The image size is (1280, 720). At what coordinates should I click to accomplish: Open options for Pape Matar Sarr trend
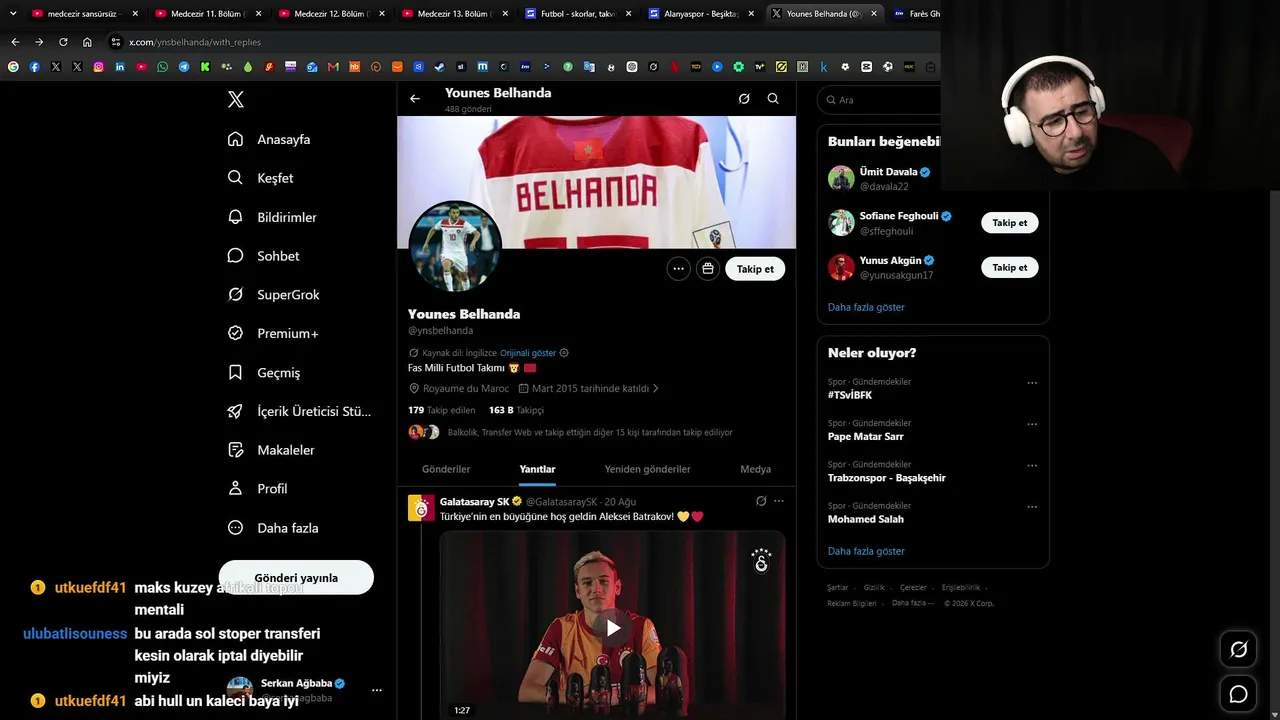(x=1032, y=424)
